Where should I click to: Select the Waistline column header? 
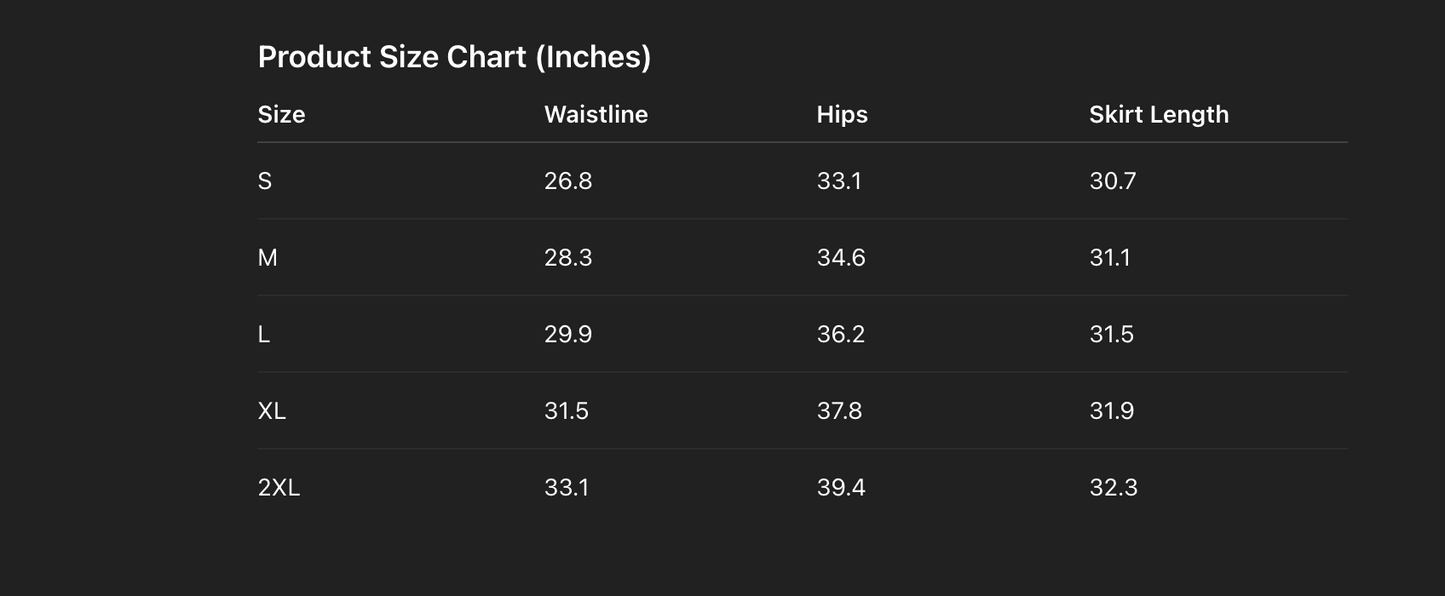pos(596,114)
